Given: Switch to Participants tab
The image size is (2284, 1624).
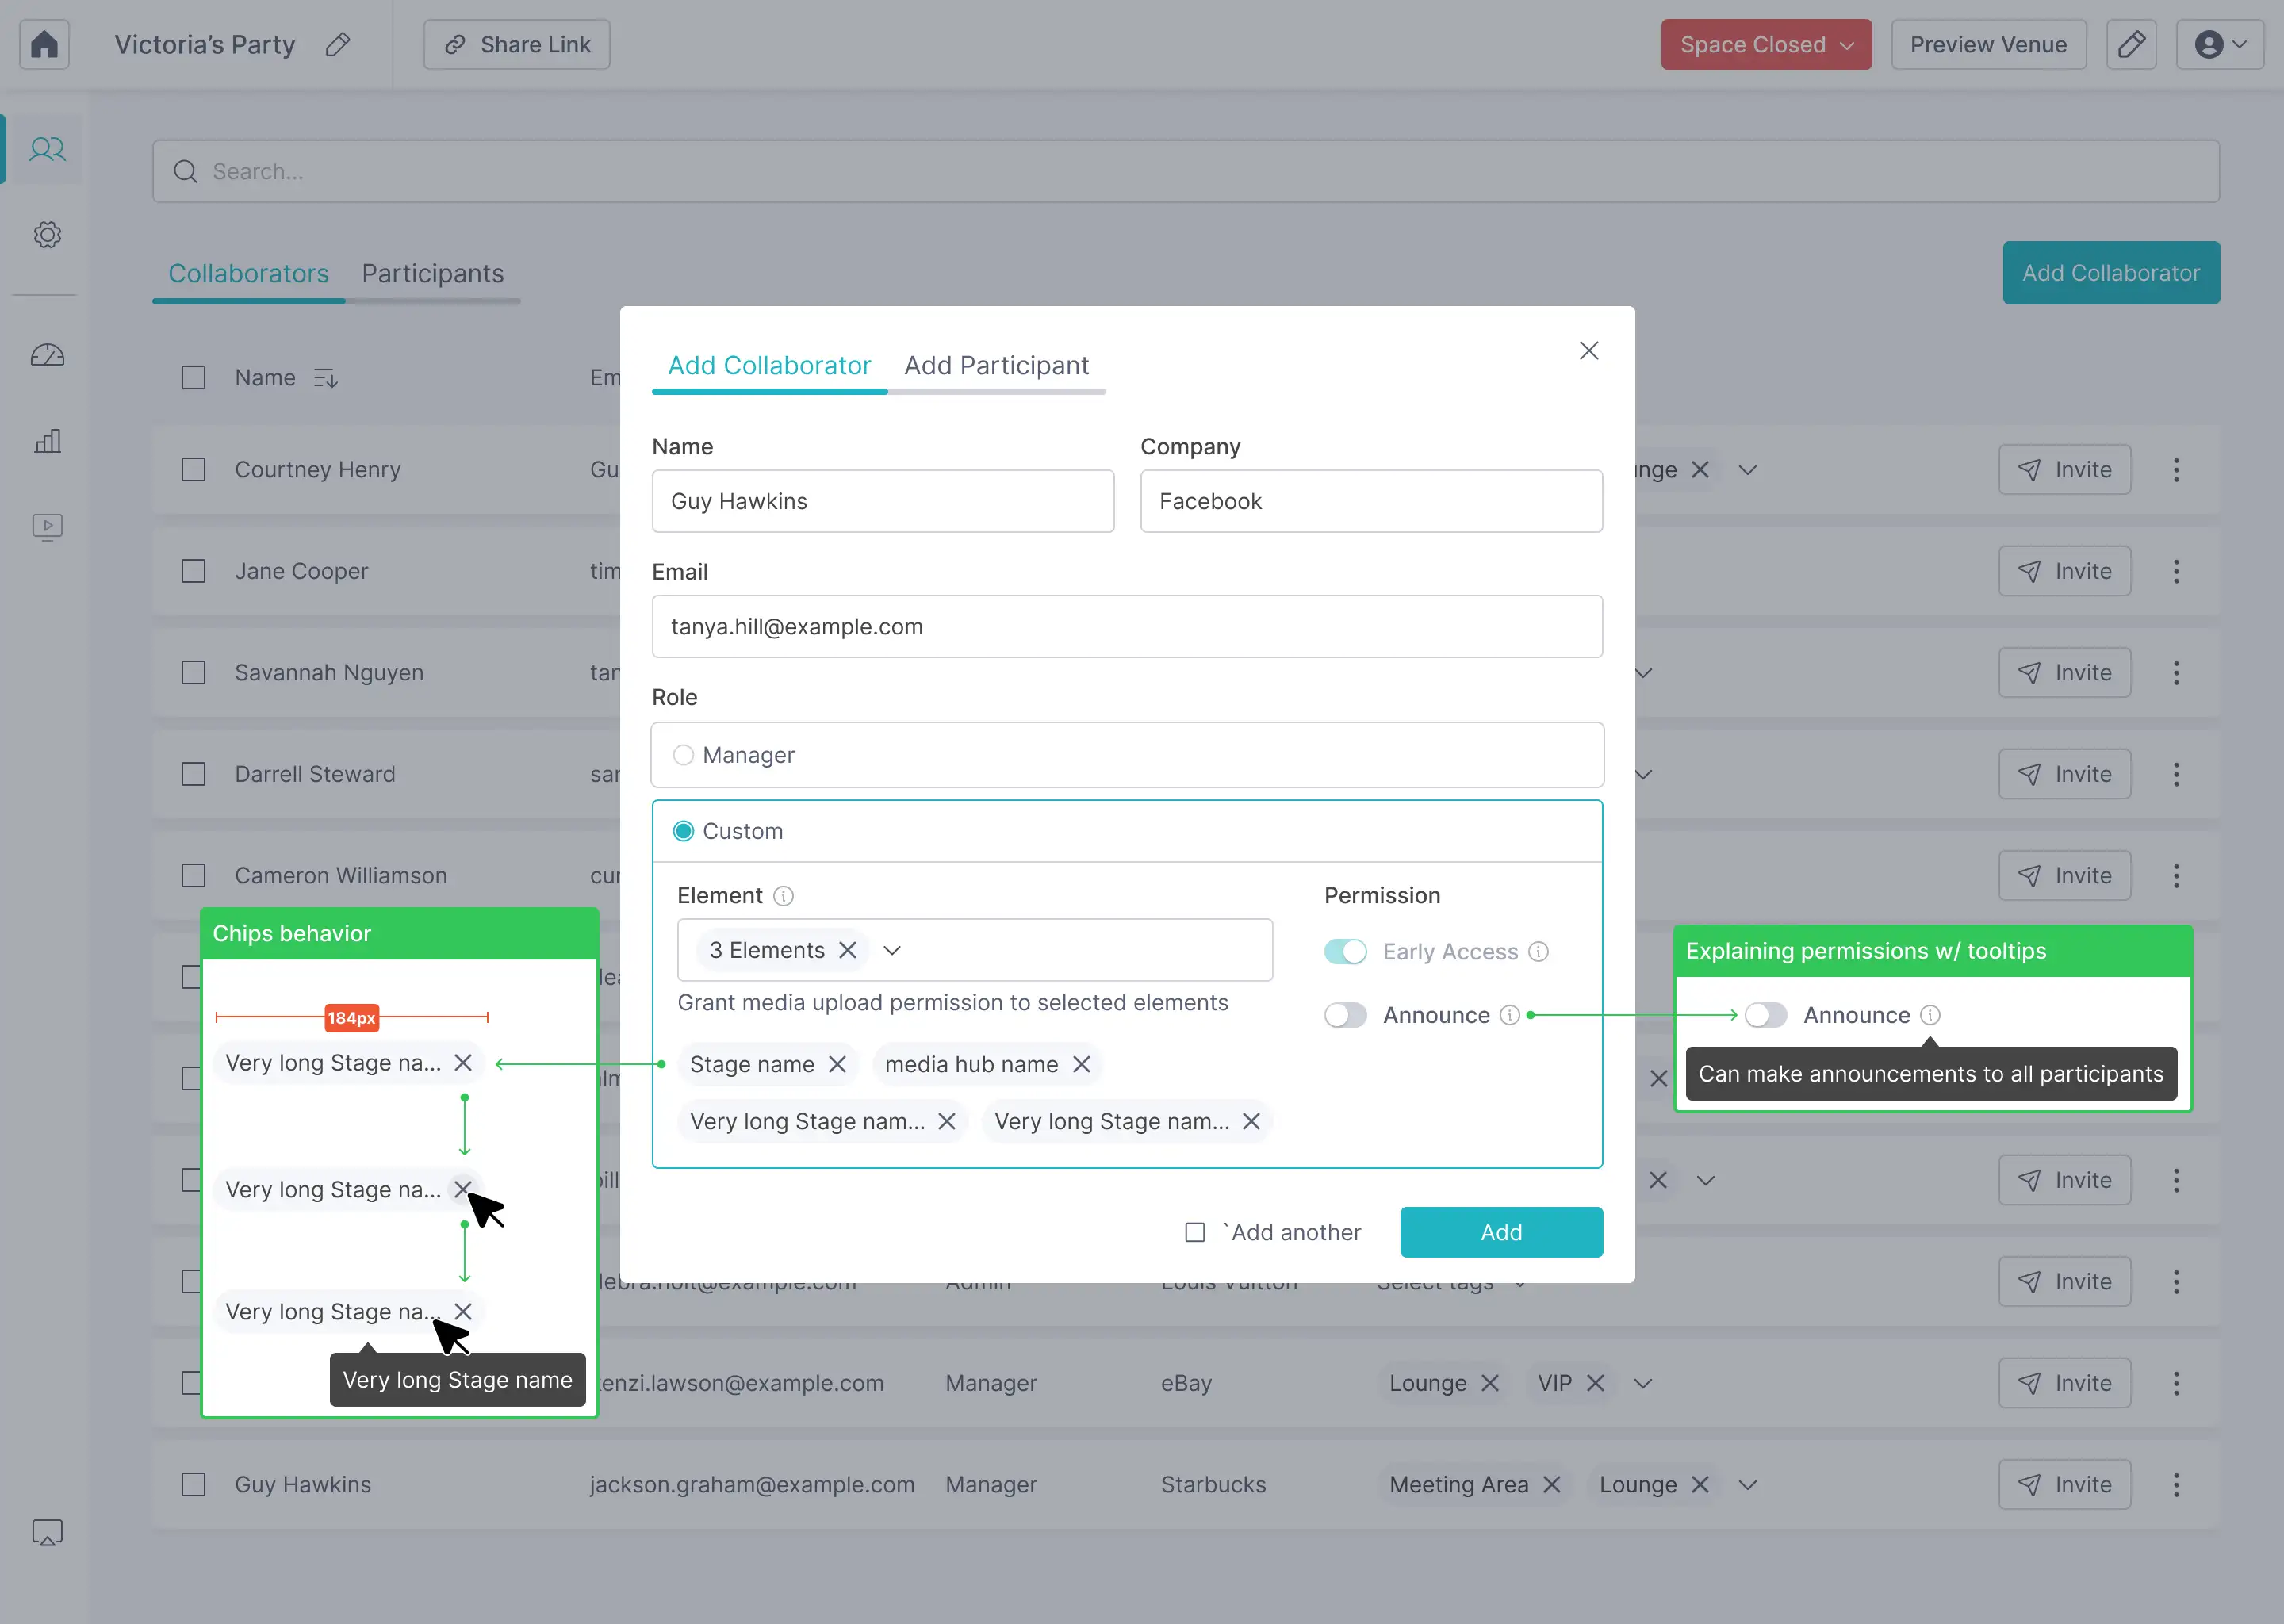Looking at the screenshot, I should coord(432,273).
